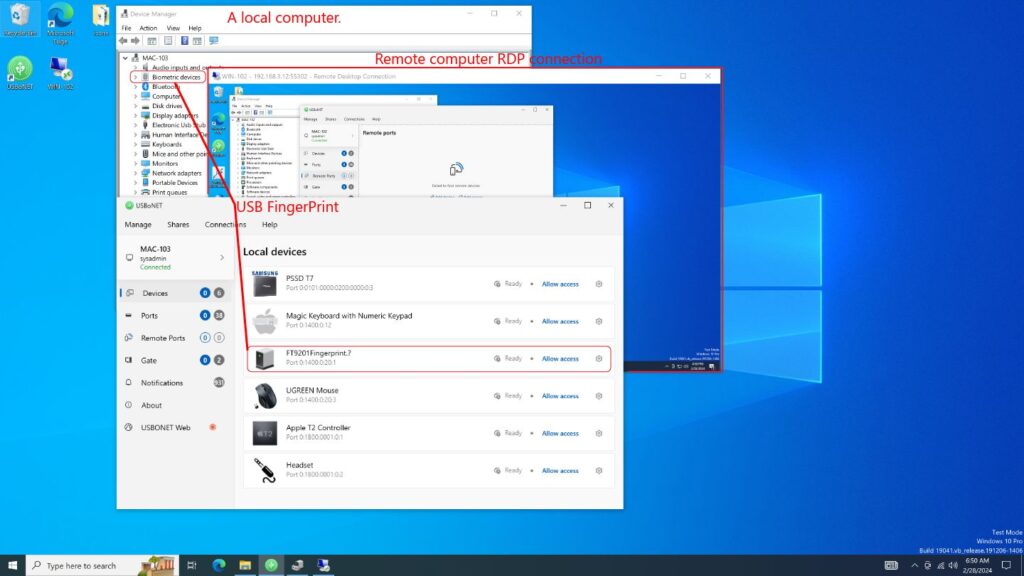Open the Connections menu in USBoNET
This screenshot has width=1024, height=576.
225,225
